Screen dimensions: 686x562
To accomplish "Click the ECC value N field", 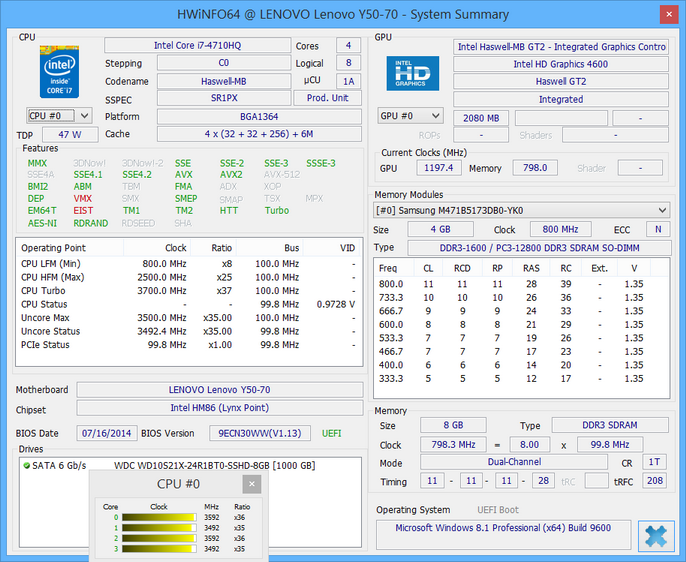I will [x=658, y=230].
